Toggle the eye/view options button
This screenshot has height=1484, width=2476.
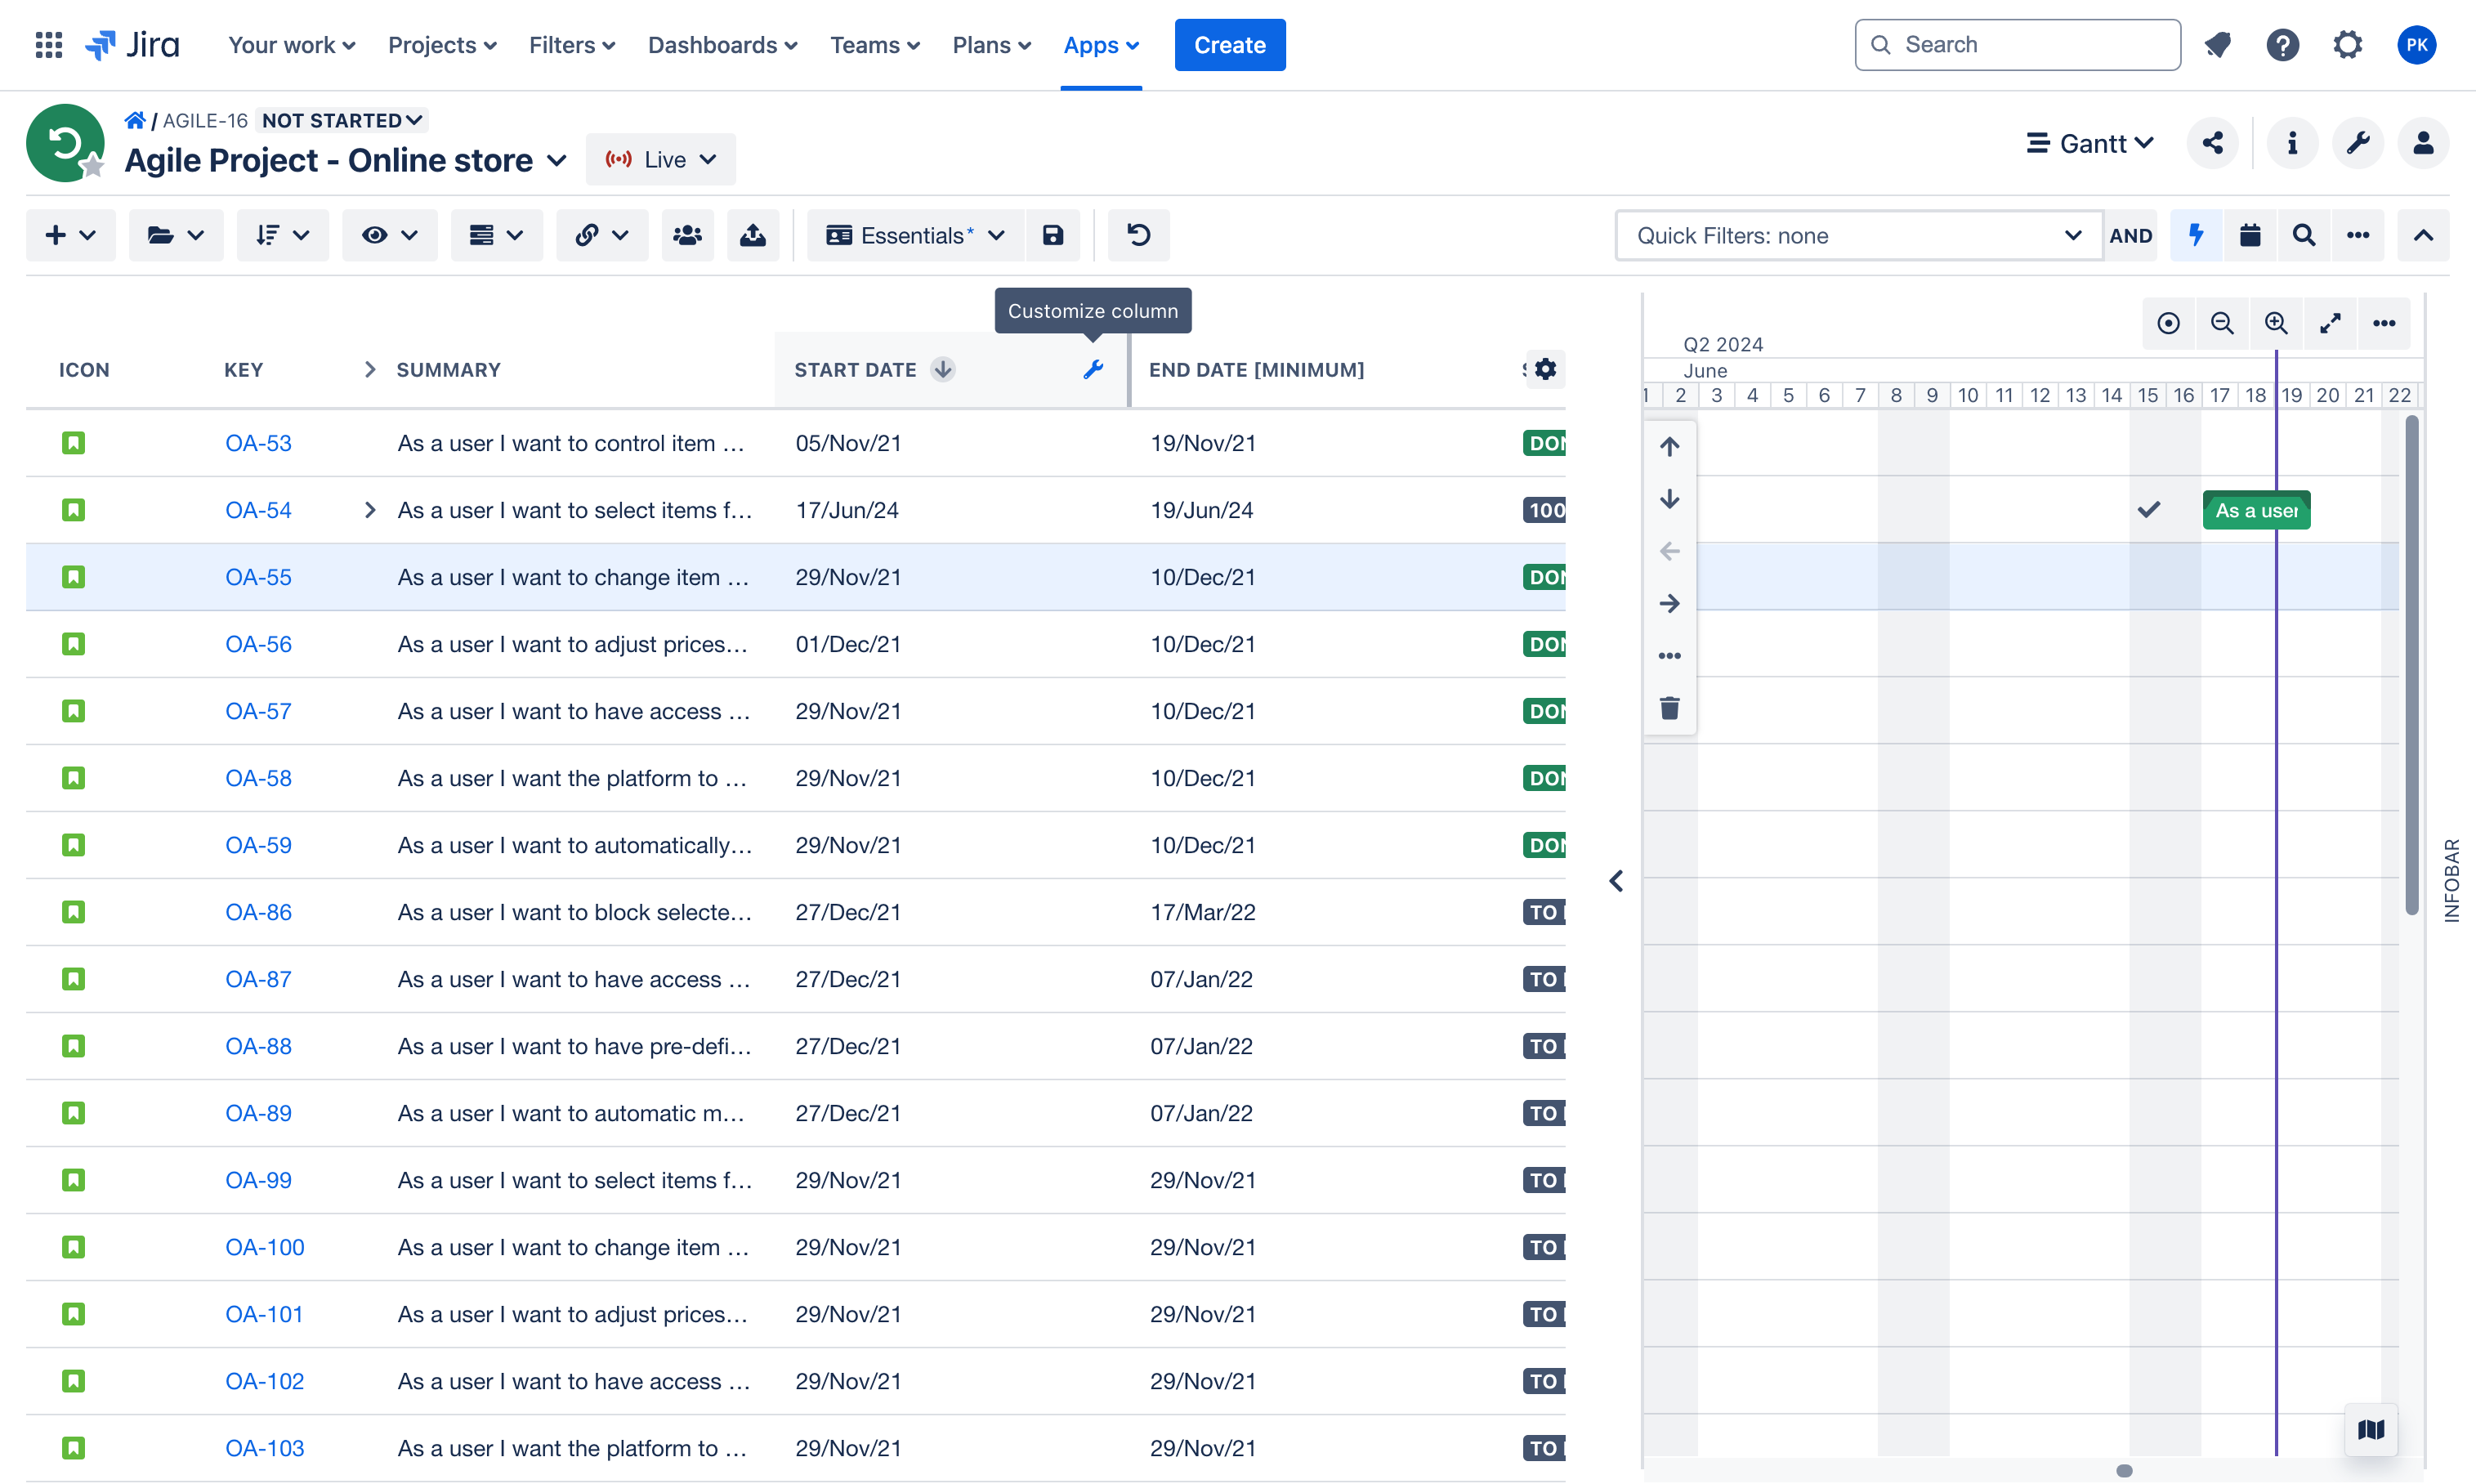388,235
